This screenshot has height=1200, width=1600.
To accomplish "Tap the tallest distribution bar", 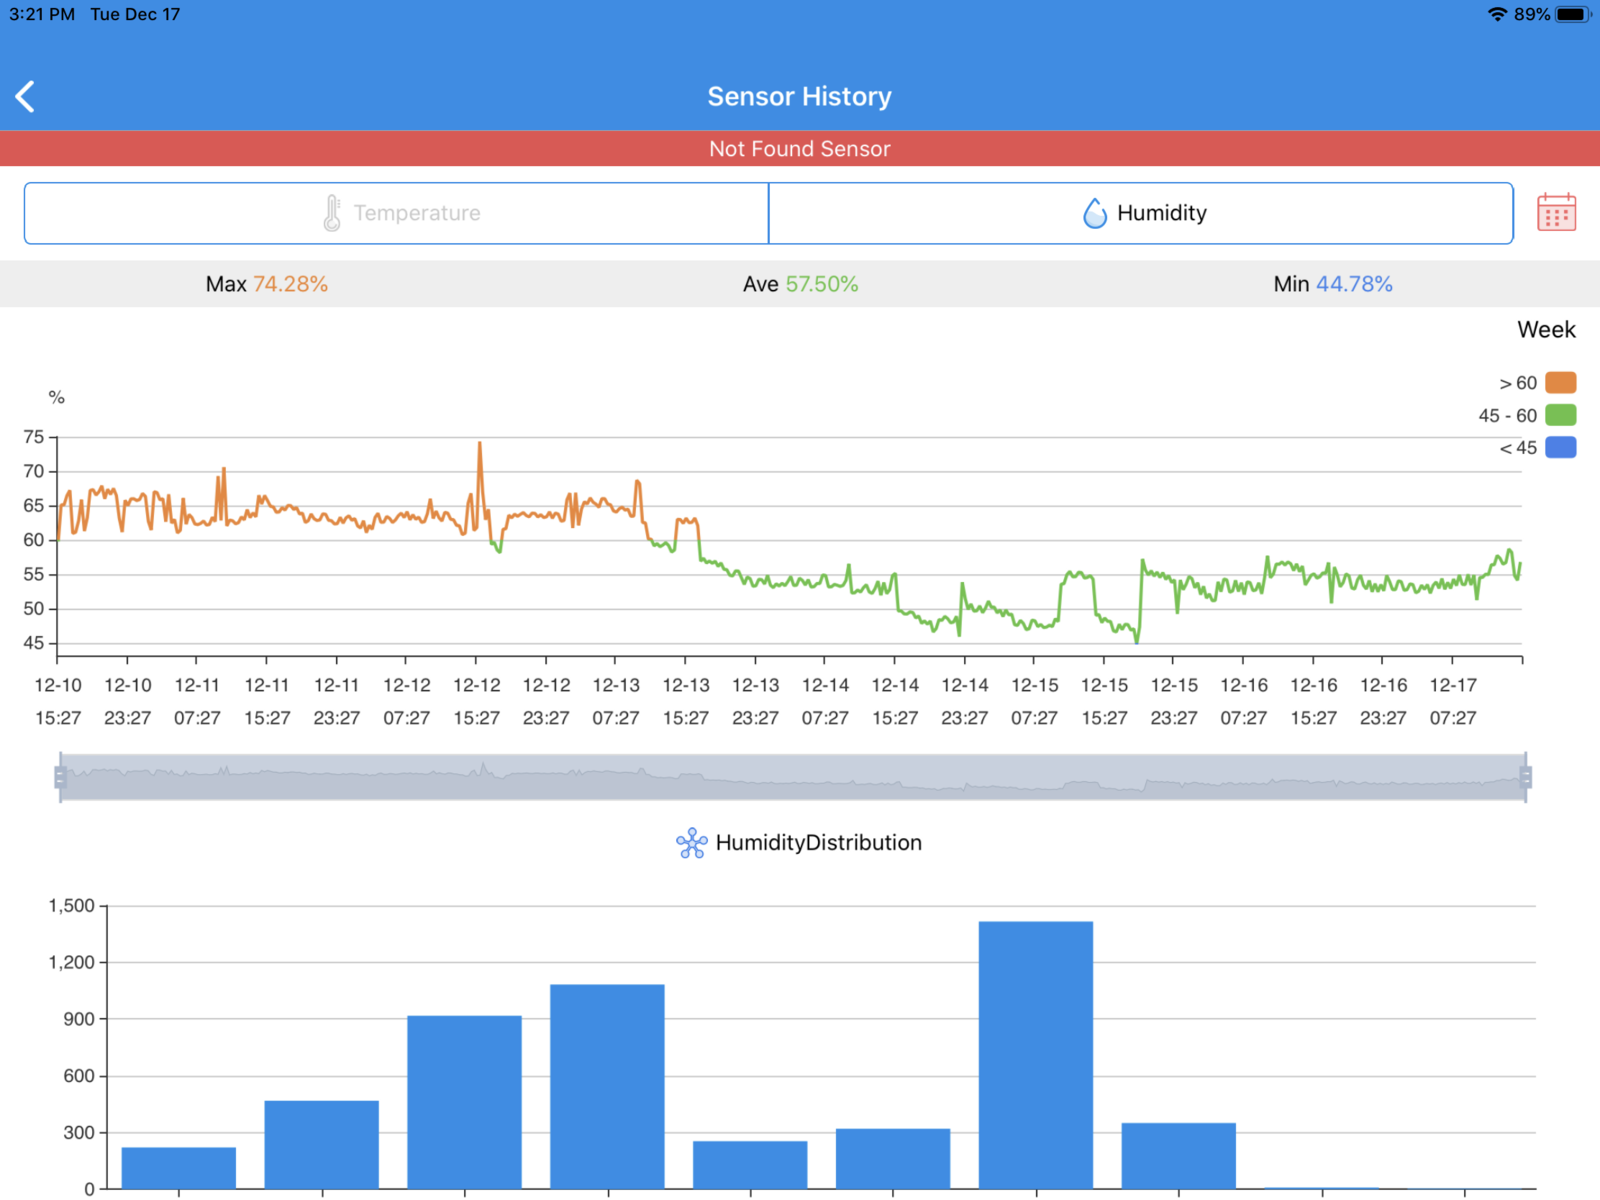I will [1036, 1055].
